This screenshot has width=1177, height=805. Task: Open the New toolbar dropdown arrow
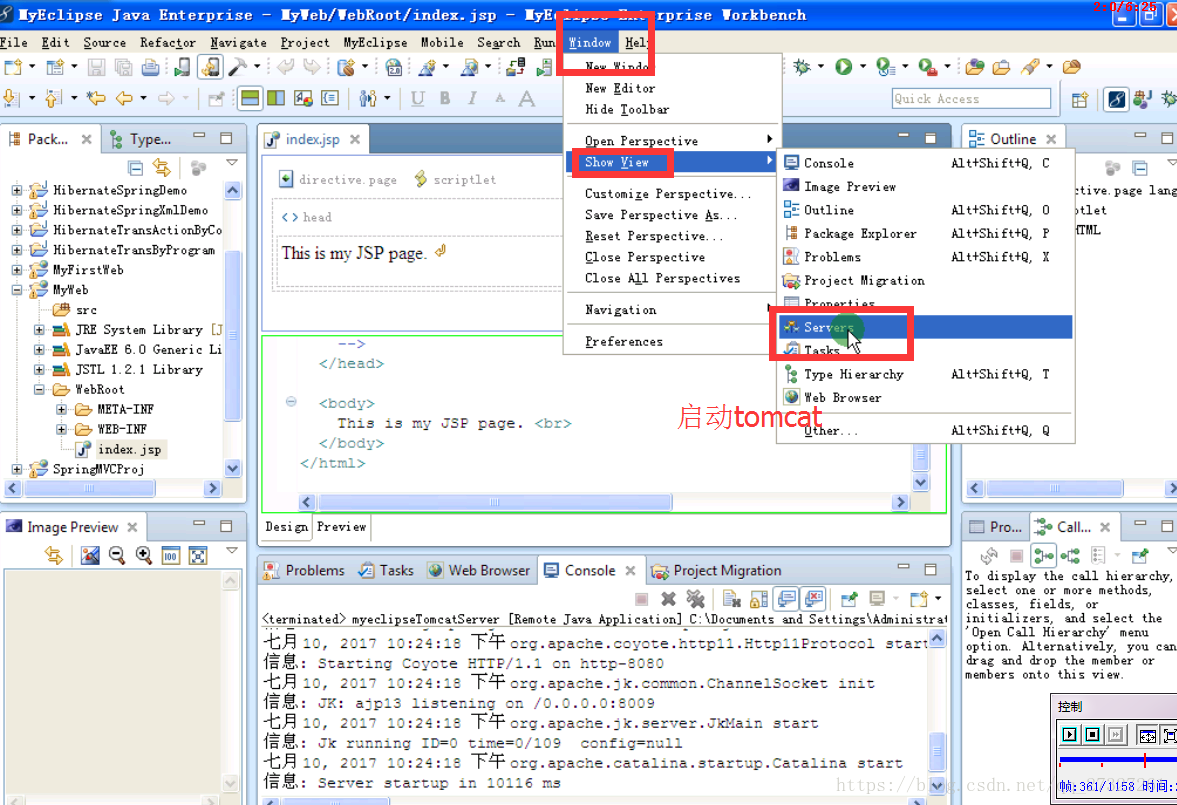coord(32,68)
